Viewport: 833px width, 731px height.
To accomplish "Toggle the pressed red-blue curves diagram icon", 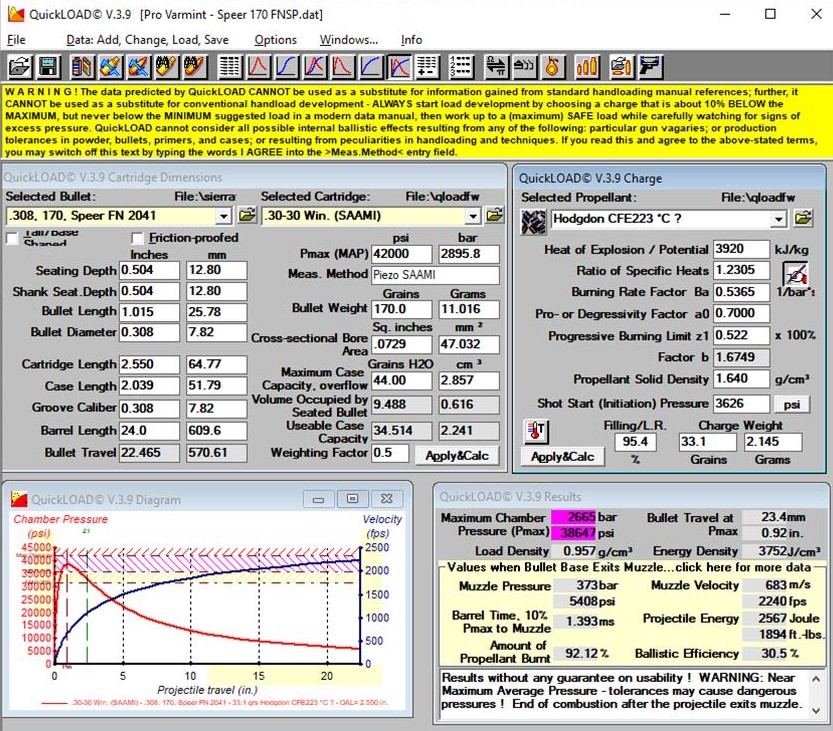I will (399, 67).
